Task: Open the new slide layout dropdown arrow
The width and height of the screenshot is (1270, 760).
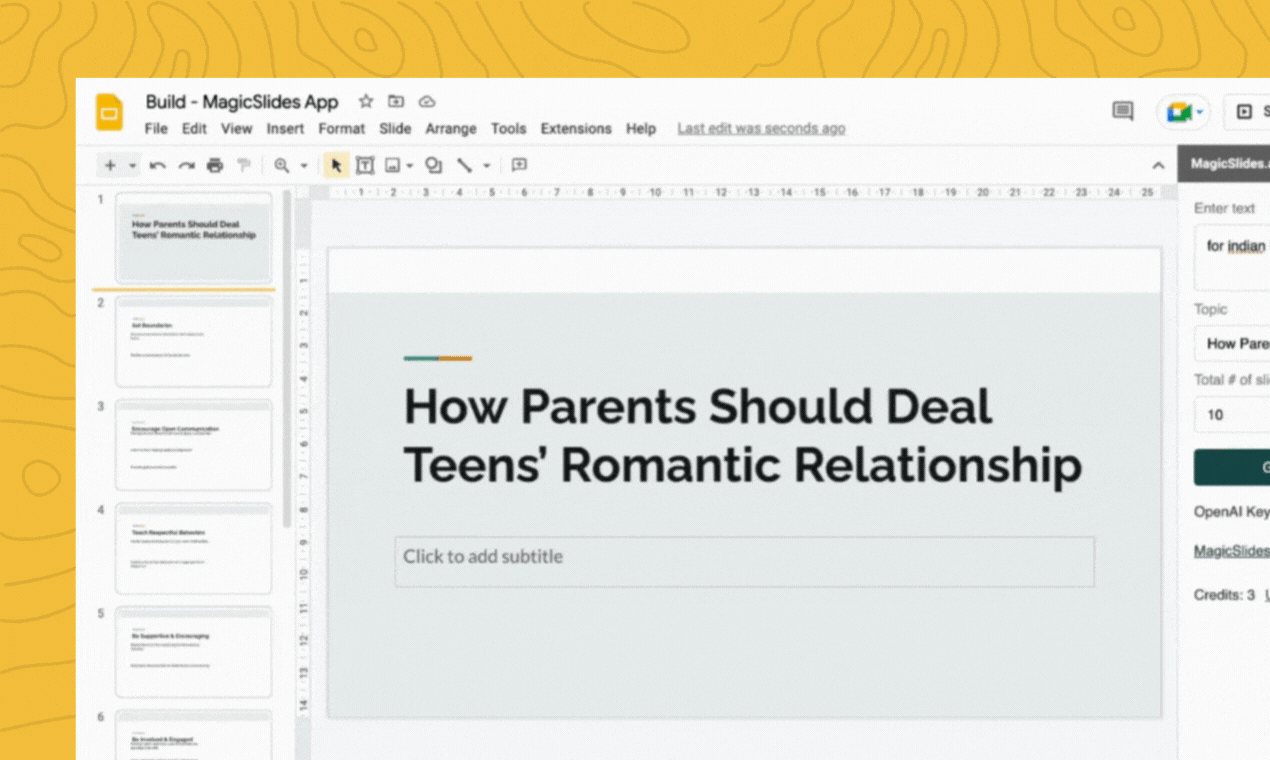Action: (132, 166)
